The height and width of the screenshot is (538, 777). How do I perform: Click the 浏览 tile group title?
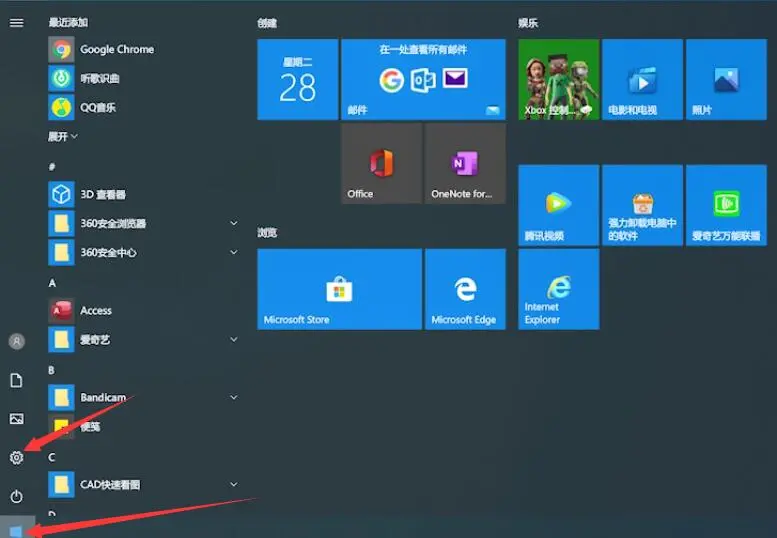click(x=267, y=232)
